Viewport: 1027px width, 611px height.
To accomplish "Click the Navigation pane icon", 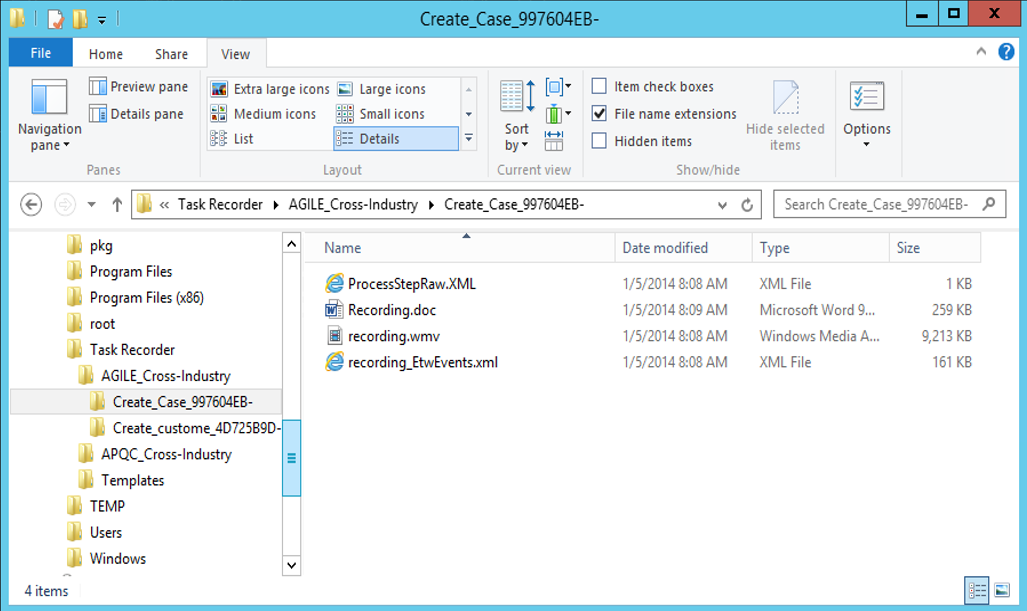I will click(x=49, y=100).
